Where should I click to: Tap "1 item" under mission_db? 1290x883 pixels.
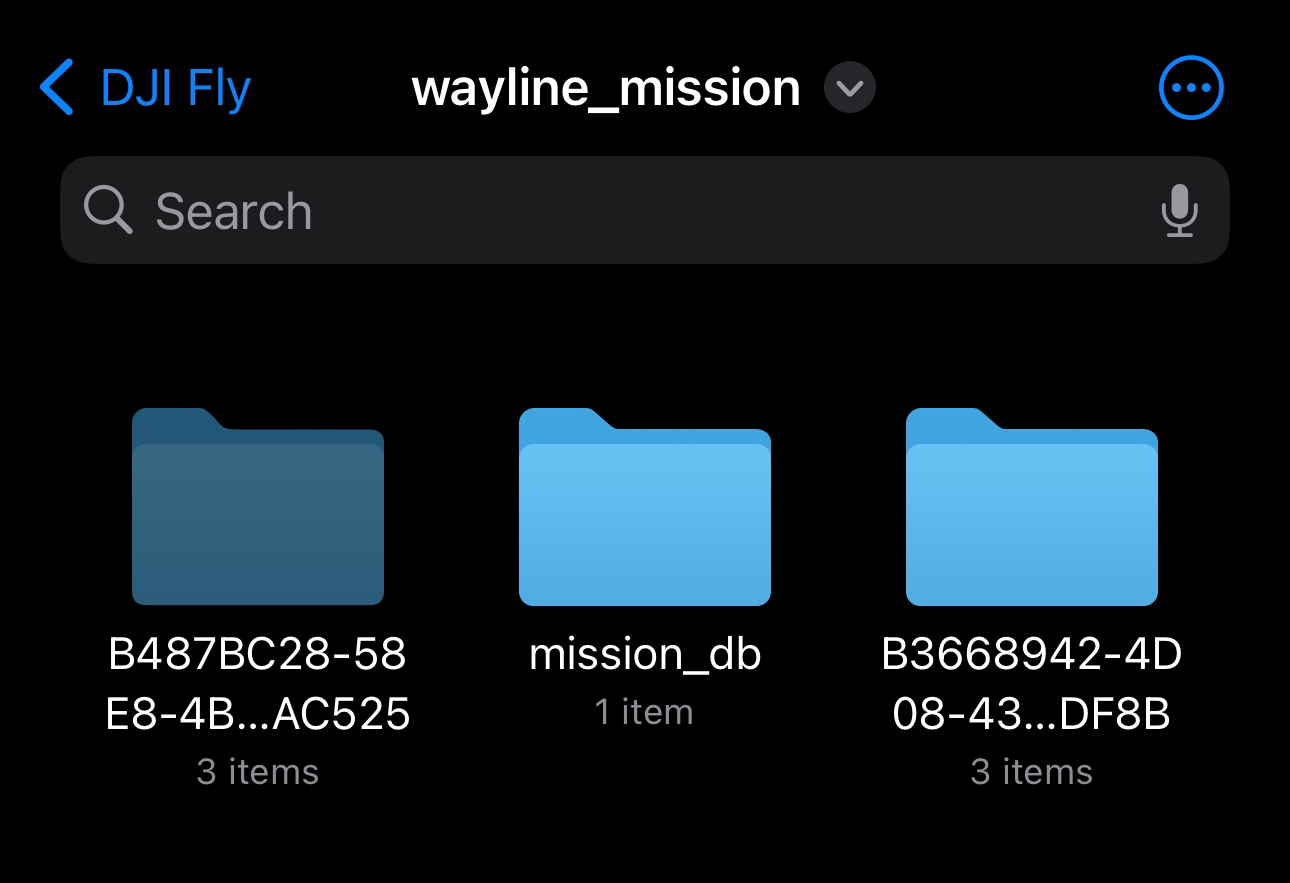644,712
